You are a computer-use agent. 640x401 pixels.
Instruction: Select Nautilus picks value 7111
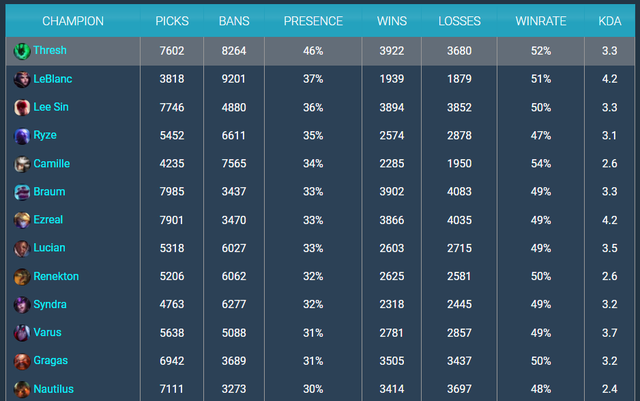click(172, 389)
